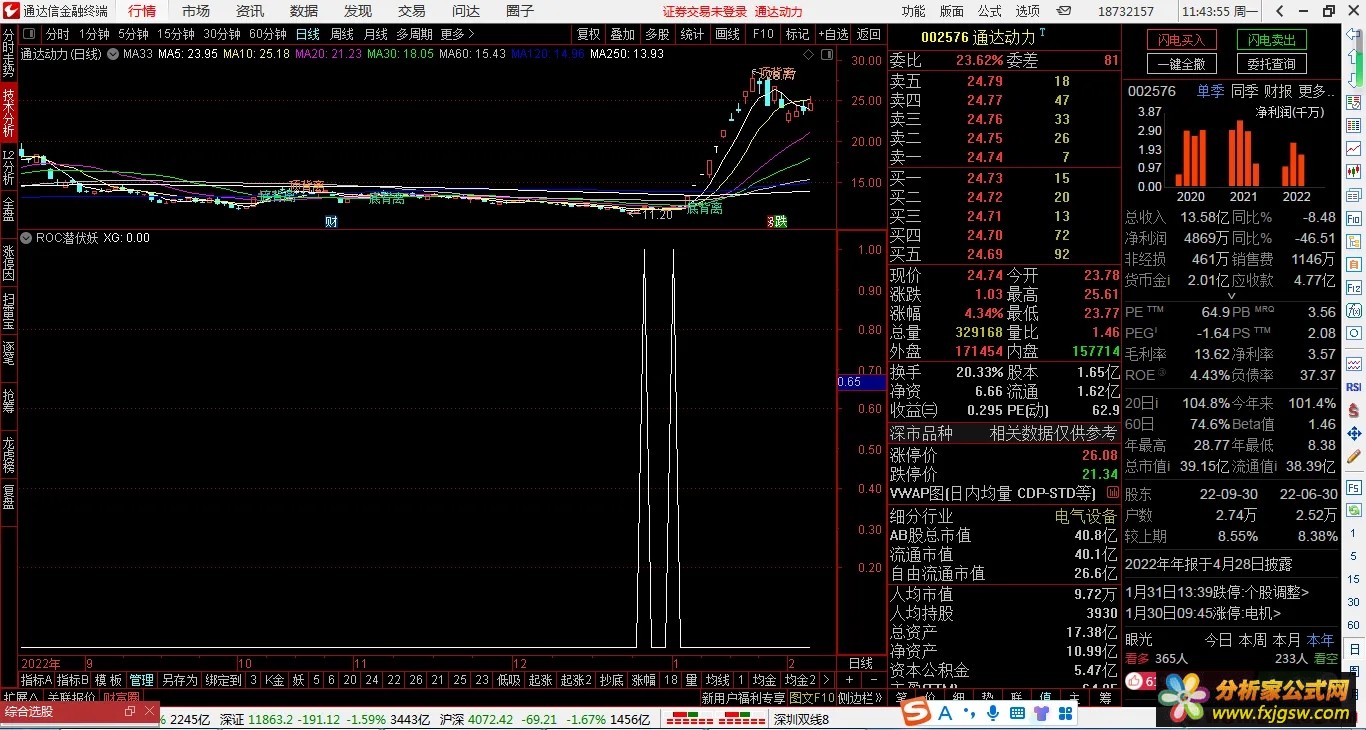Screen dimensions: 1366x730
Task: Click the 0.65 value marker on indicator axis
Action: pos(860,382)
